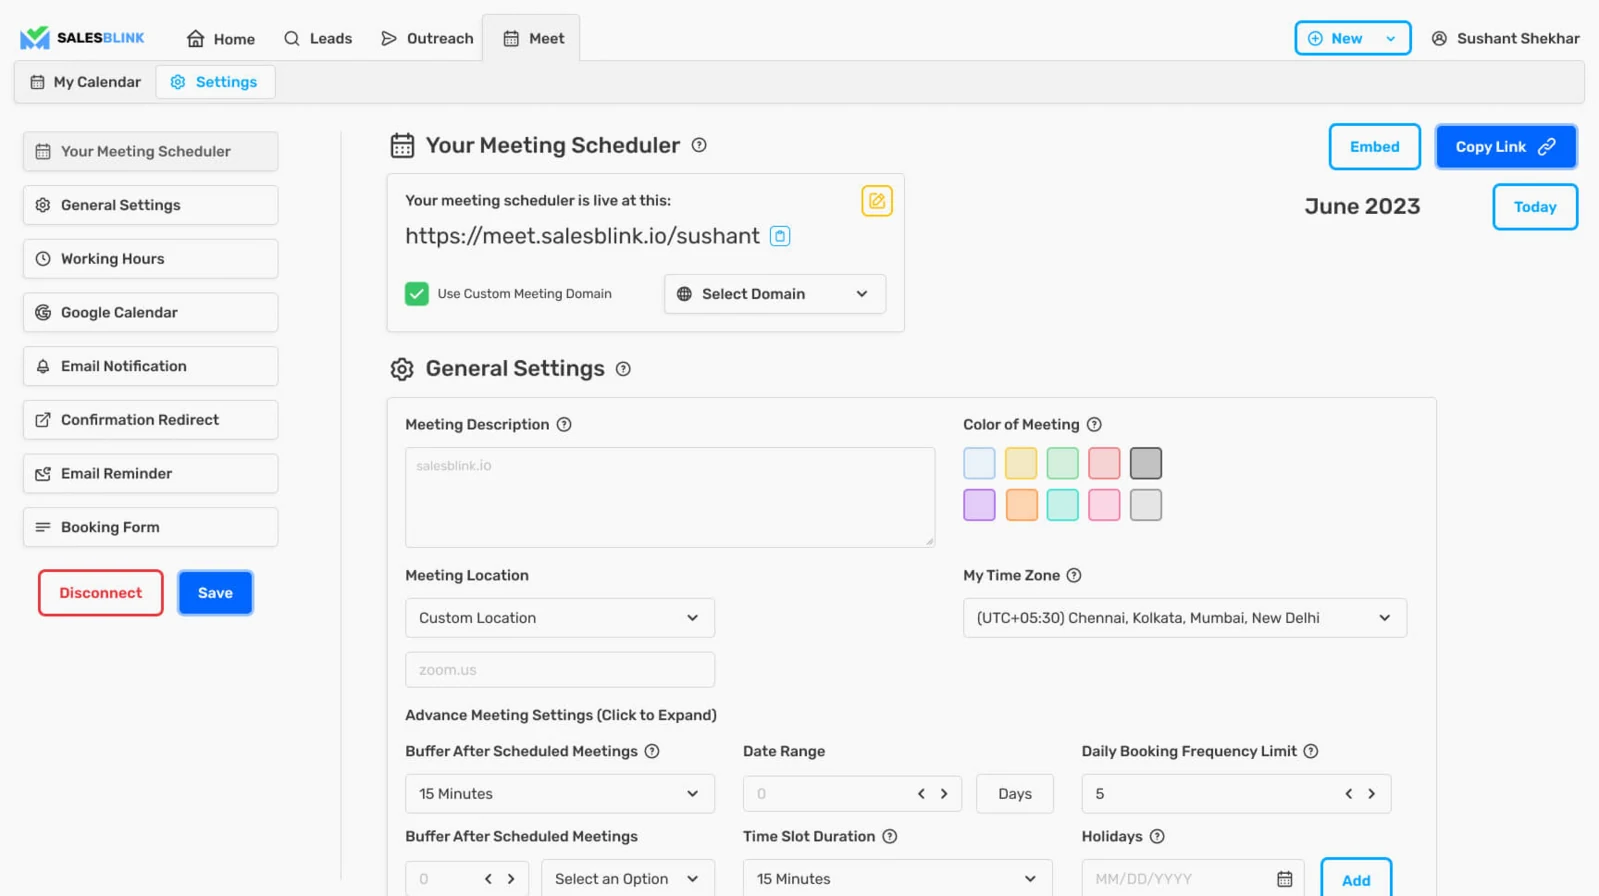Viewport: 1599px width, 896px height.
Task: Click the edit scheduler URL pencil icon
Action: pyautogui.click(x=877, y=201)
